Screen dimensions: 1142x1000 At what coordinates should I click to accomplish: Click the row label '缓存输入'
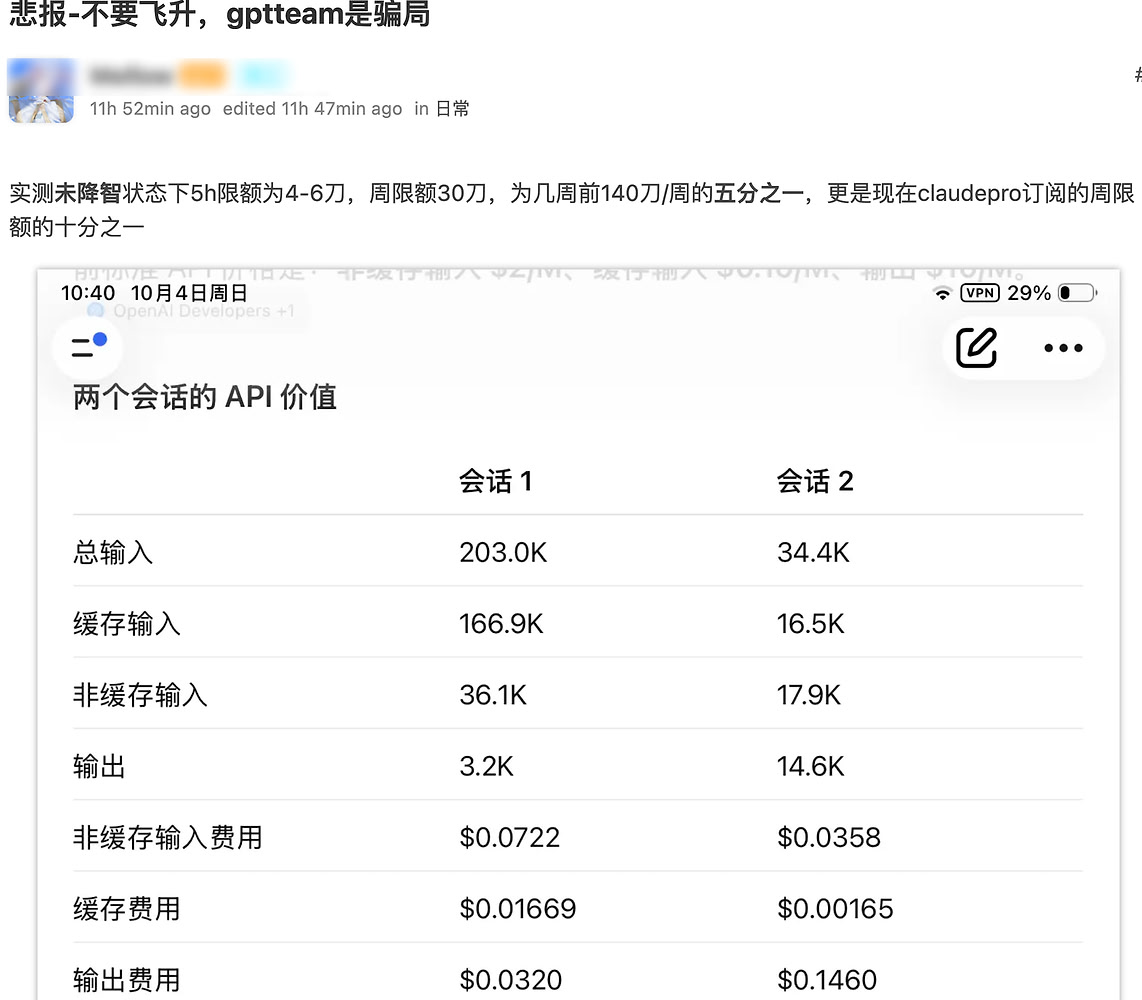click(127, 623)
